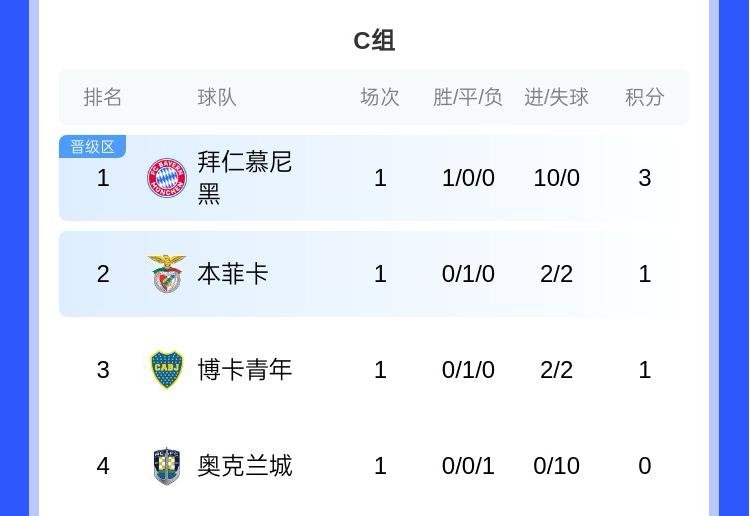Click the 晋级区 qualification badge
Screen dimensions: 750x516
[92, 147]
